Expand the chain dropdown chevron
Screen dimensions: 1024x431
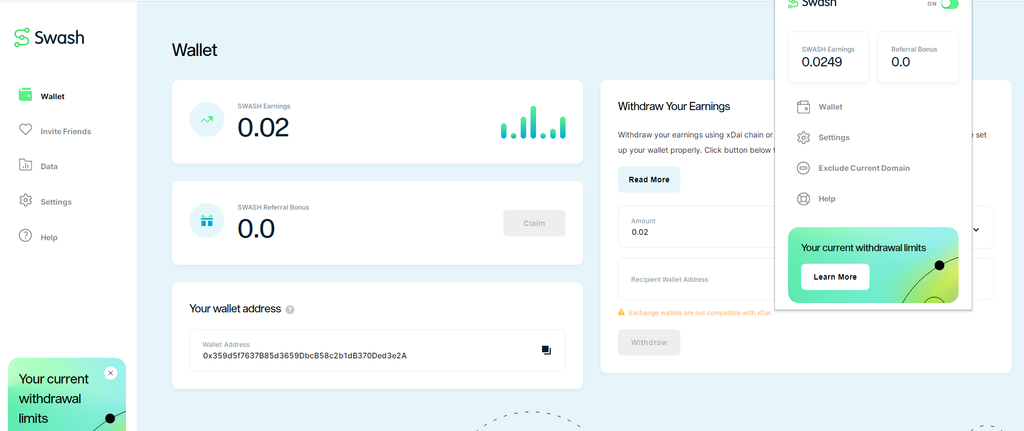tap(976, 230)
